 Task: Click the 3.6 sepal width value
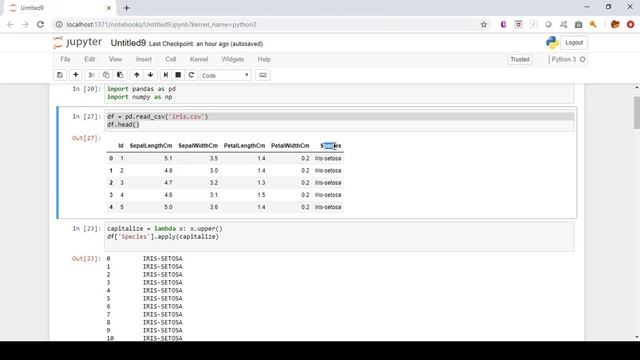tap(214, 207)
